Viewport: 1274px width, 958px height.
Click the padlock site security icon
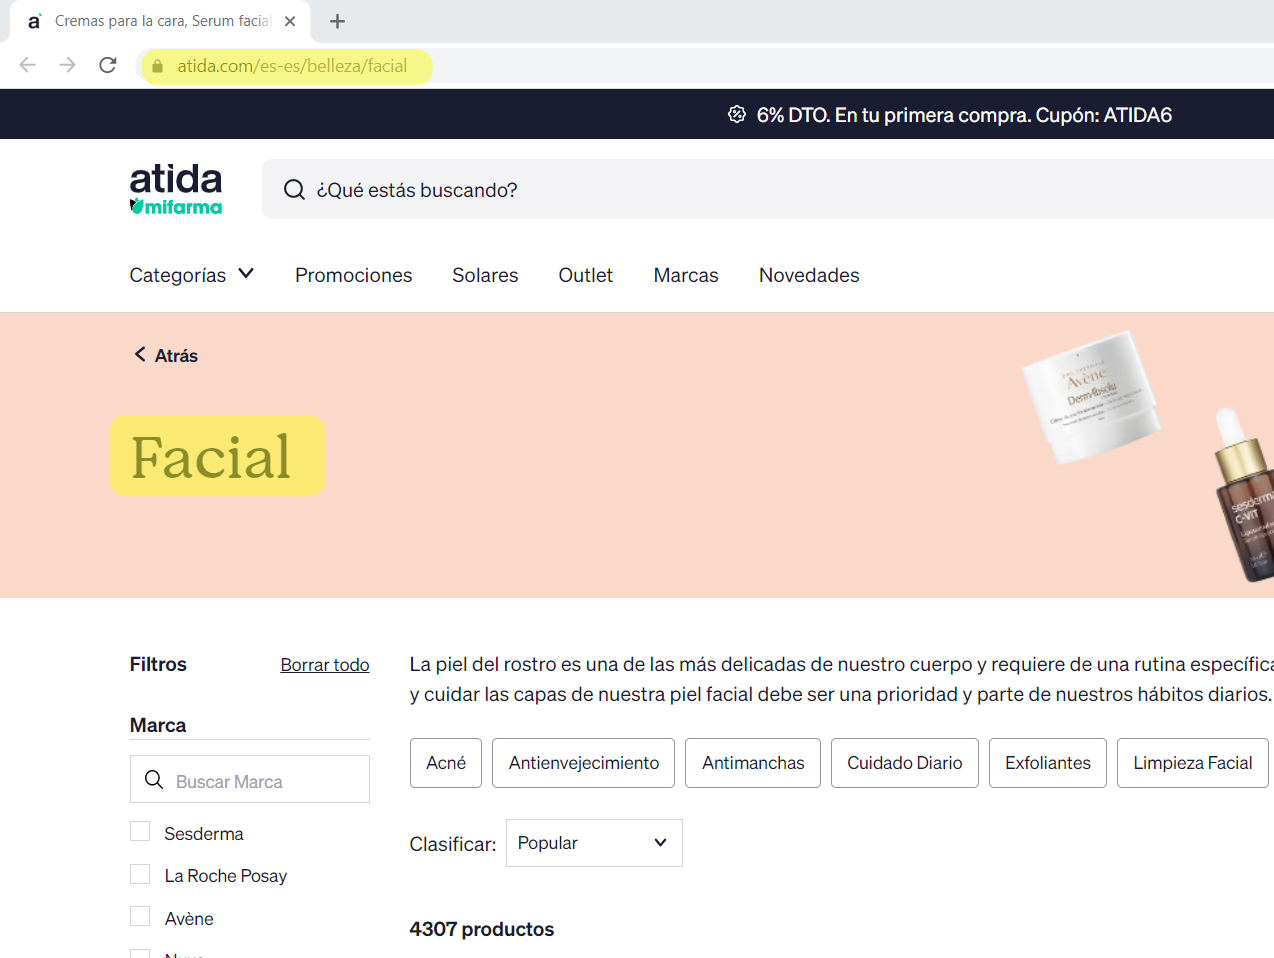tap(157, 66)
